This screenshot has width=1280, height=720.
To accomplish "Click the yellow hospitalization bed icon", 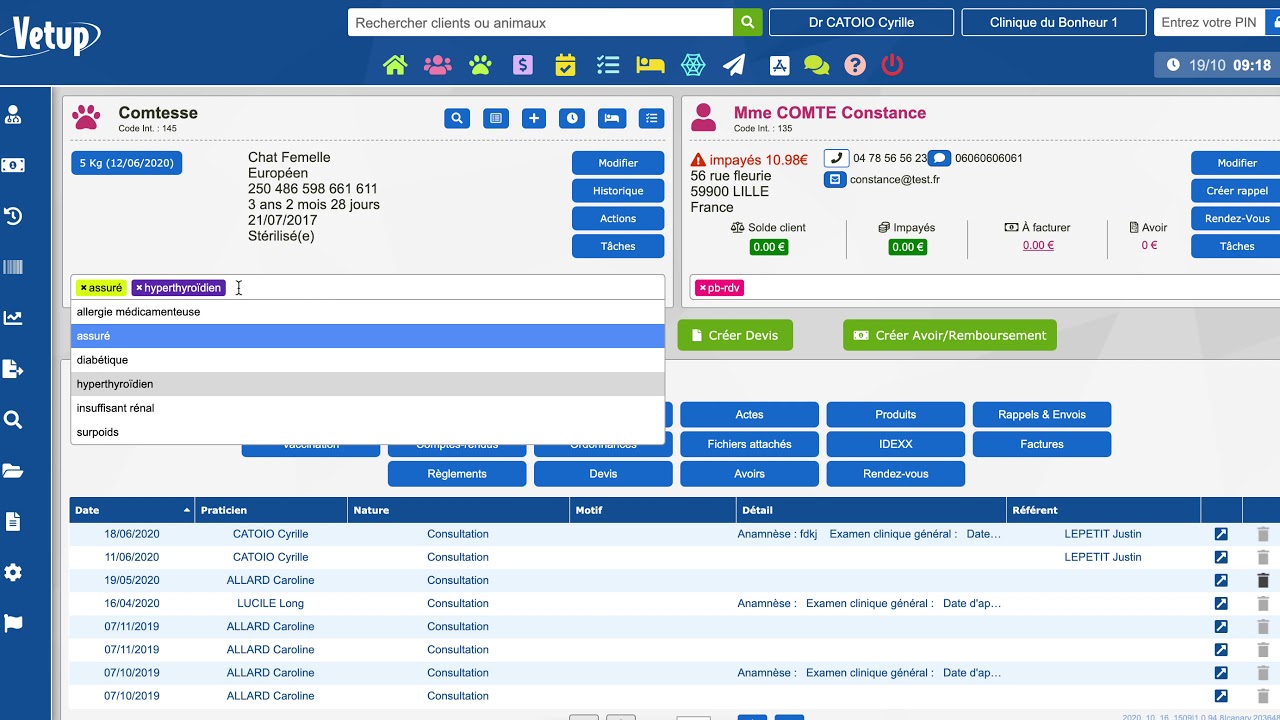I will click(650, 65).
